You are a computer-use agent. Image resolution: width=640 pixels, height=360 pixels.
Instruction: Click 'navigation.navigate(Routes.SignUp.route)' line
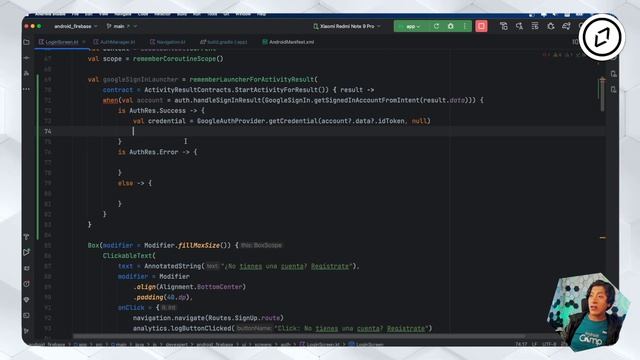(208, 318)
